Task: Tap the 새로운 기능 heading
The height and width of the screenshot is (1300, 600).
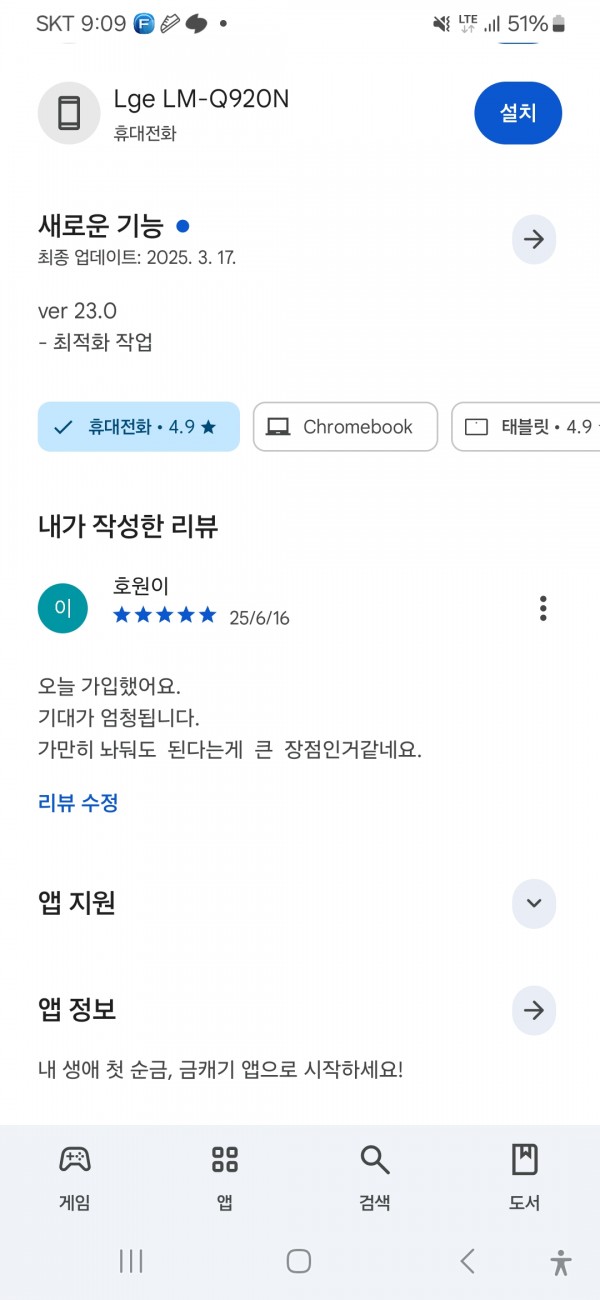Action: click(x=101, y=226)
